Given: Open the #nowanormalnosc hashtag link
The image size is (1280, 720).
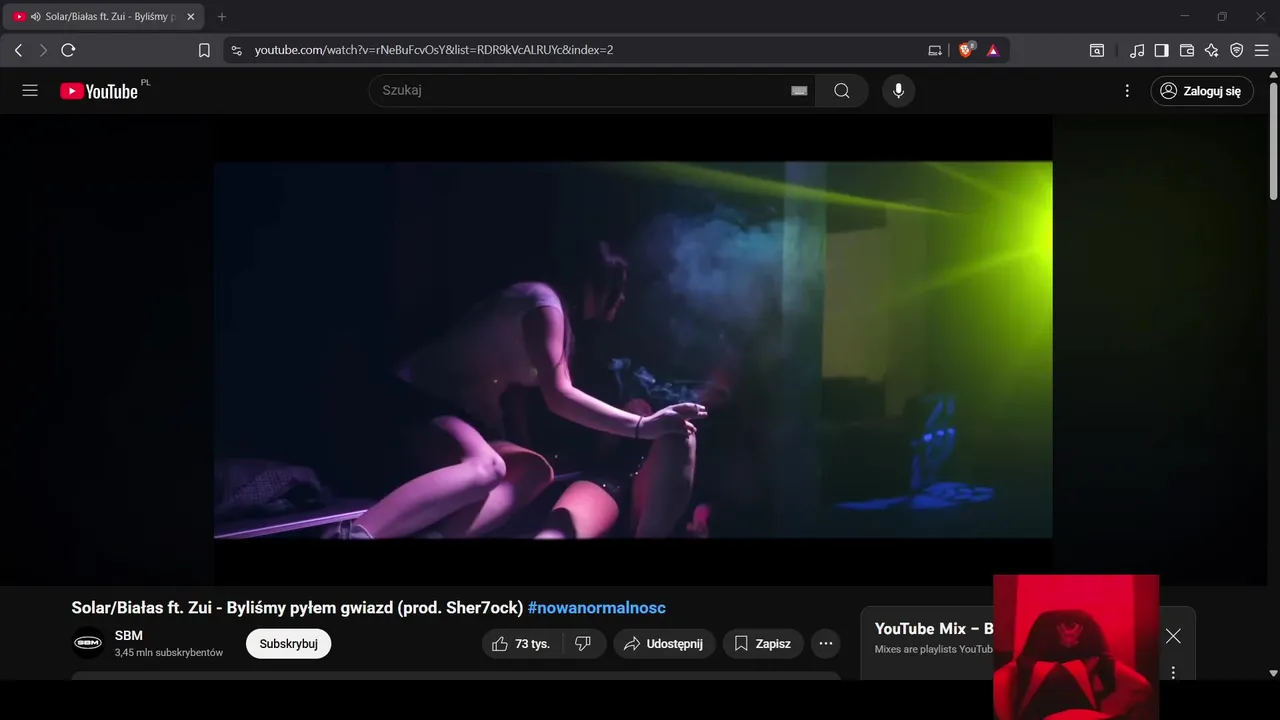Looking at the screenshot, I should pos(597,608).
